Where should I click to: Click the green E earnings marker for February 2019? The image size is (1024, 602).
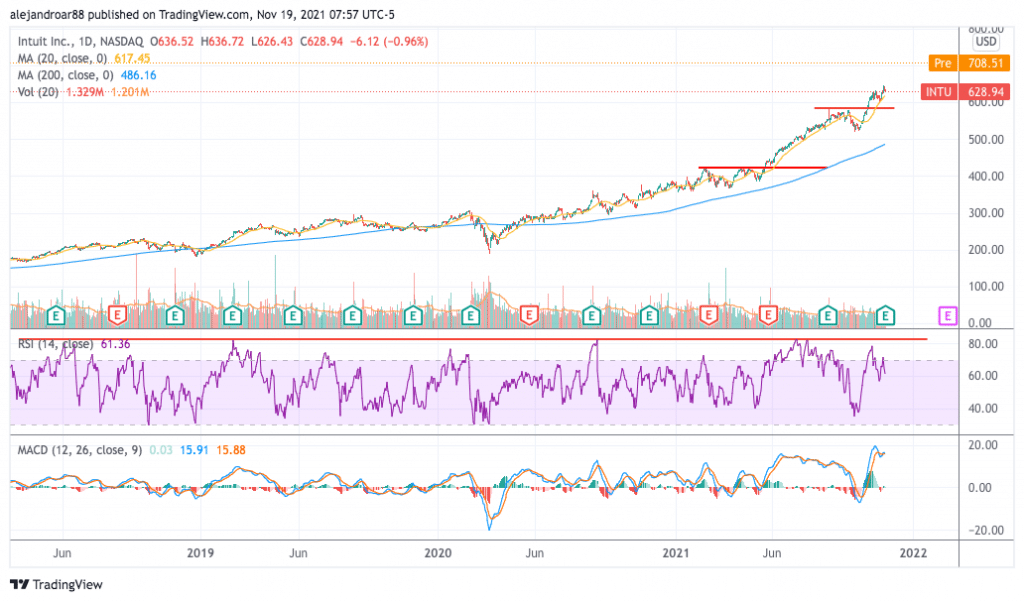232,316
